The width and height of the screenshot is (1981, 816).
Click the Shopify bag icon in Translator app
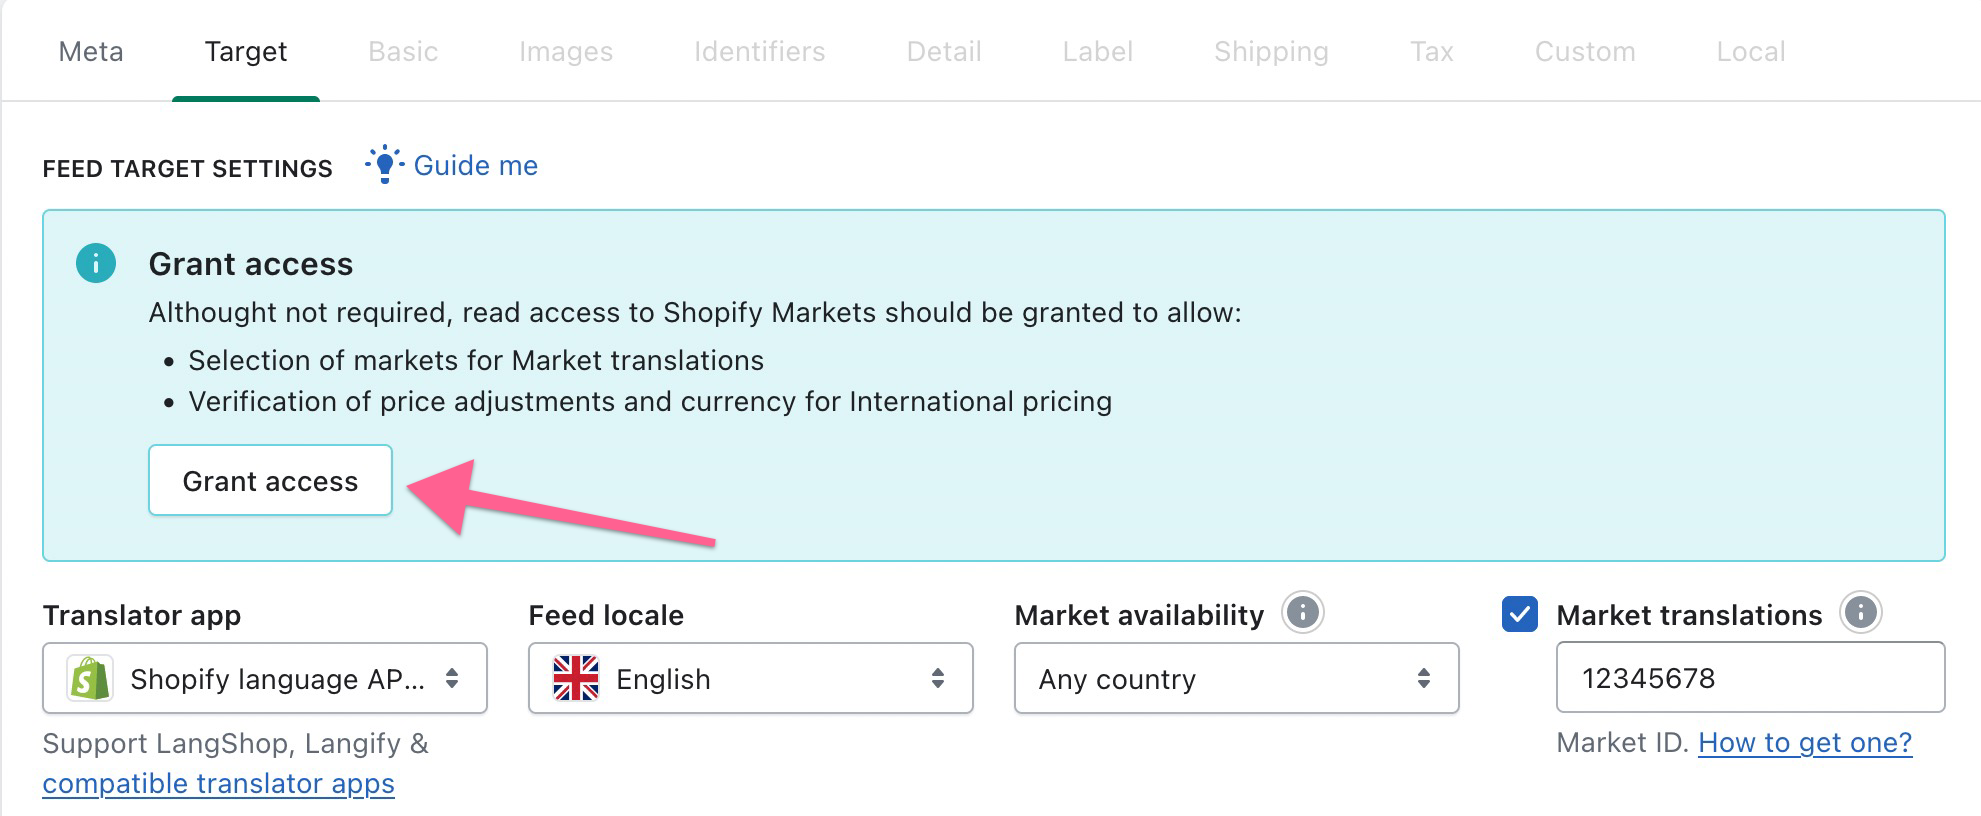pyautogui.click(x=89, y=678)
